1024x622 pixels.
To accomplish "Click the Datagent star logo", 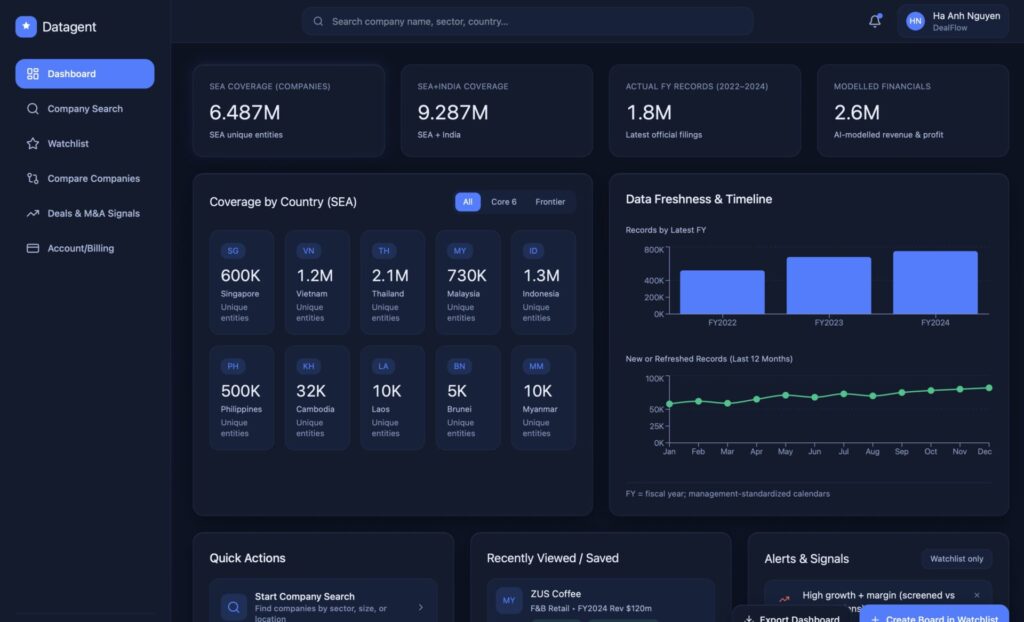I will [x=24, y=25].
